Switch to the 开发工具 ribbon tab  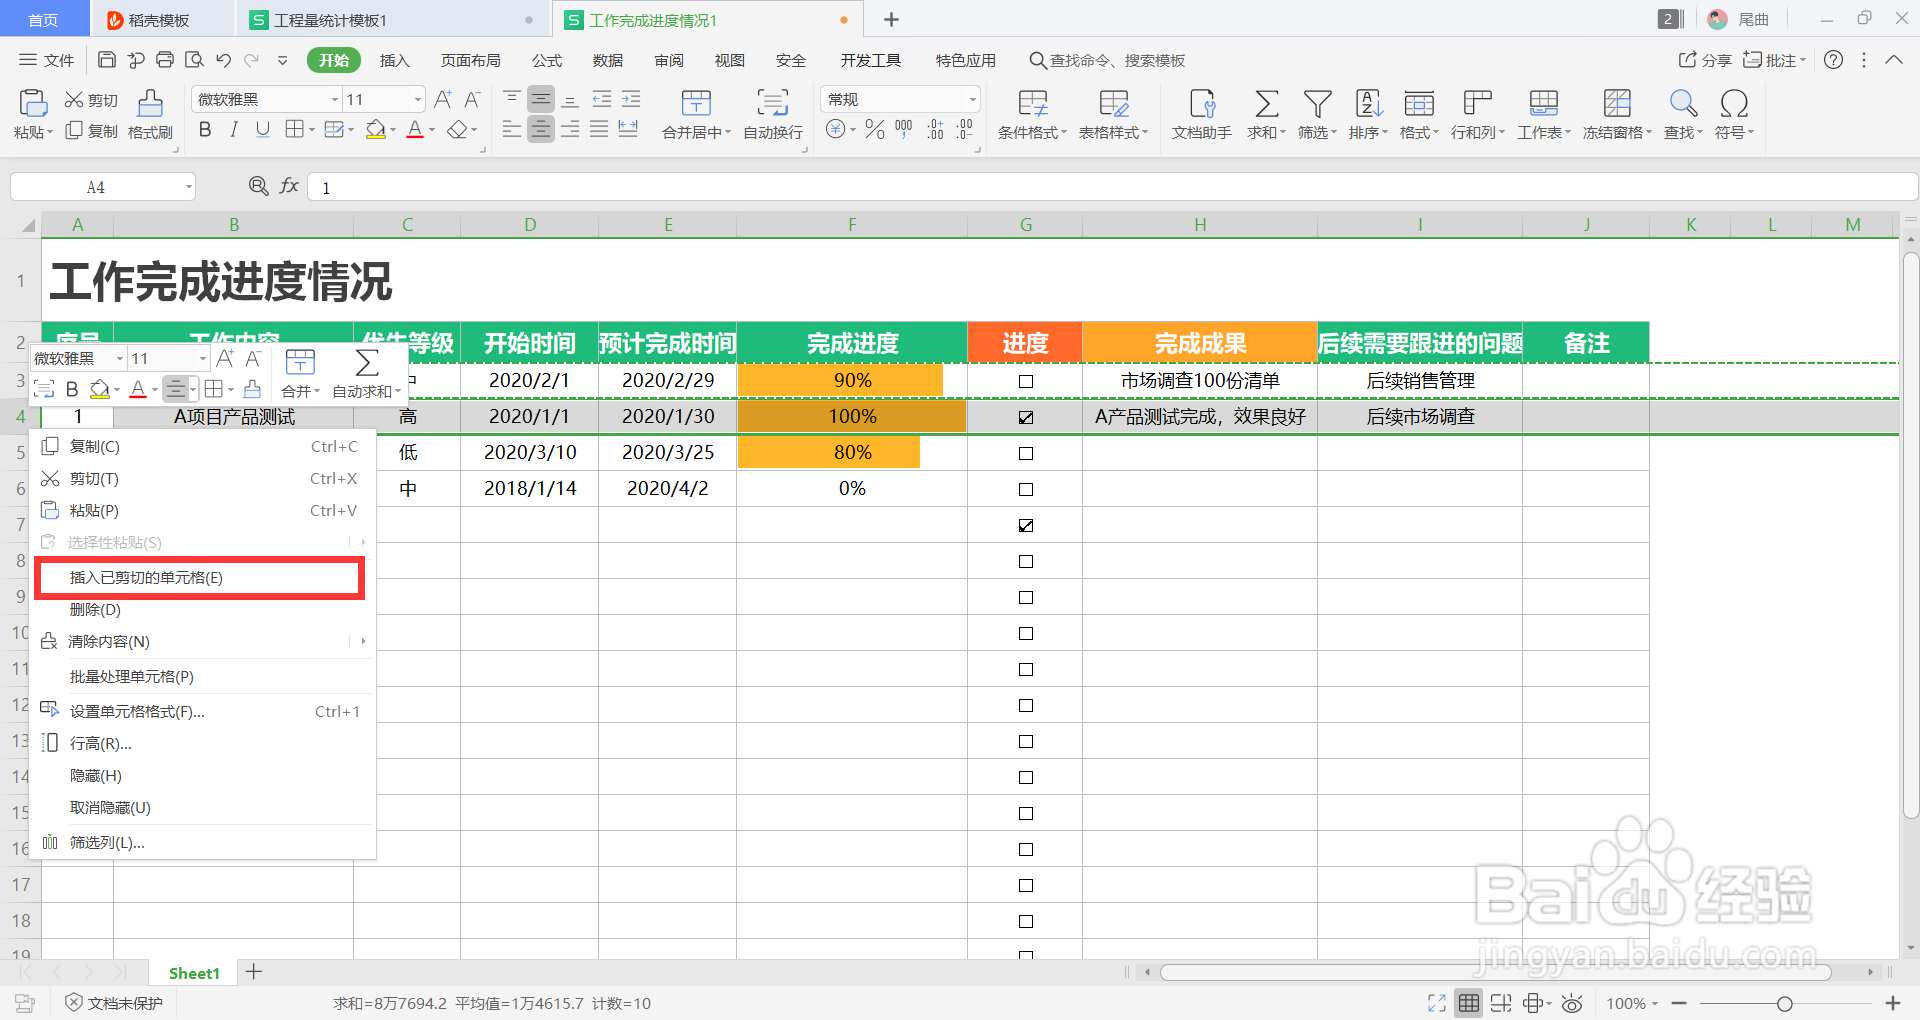point(870,60)
